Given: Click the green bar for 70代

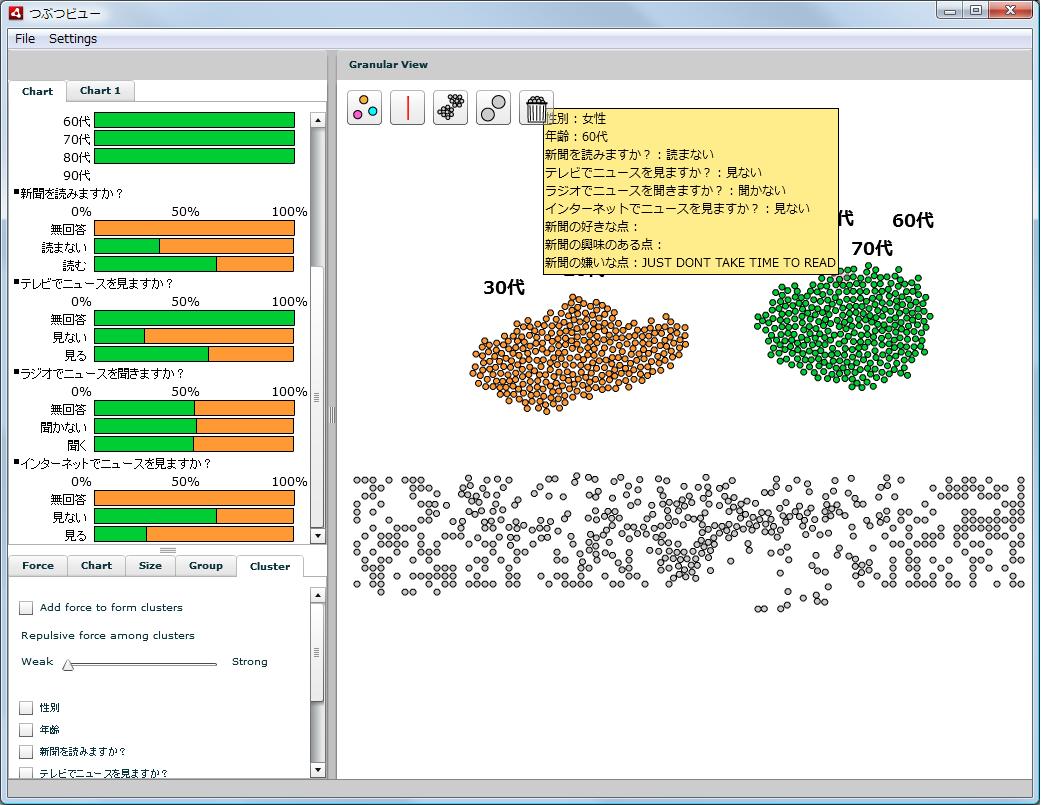Looking at the screenshot, I should 195,138.
